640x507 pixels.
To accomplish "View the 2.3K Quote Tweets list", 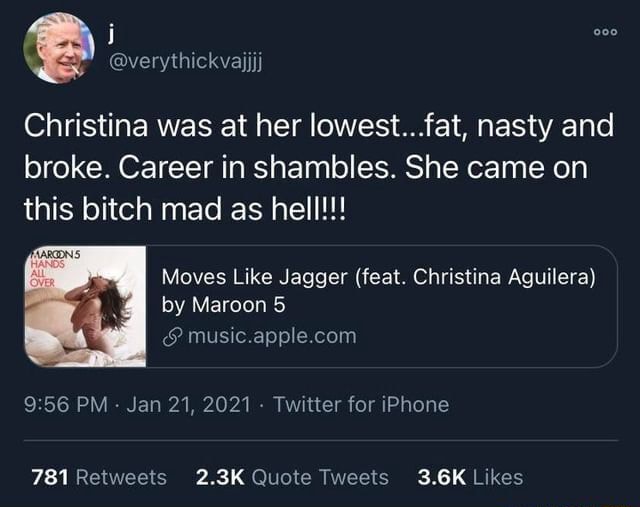I will click(x=287, y=477).
